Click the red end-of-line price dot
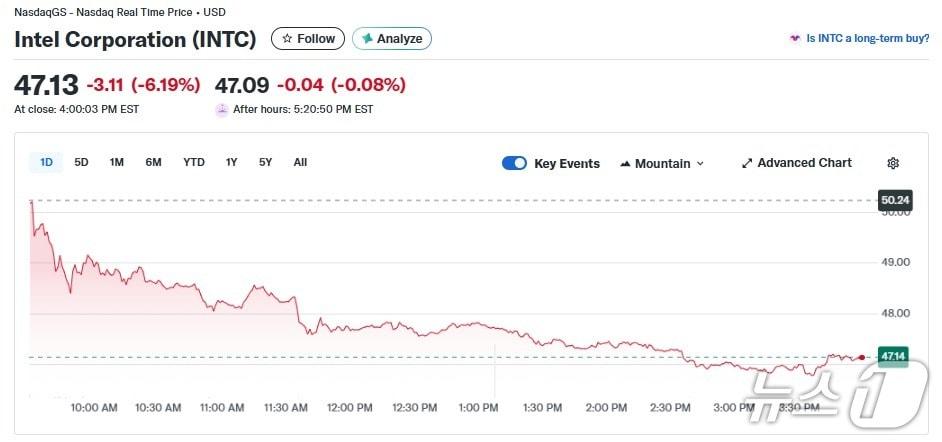Image resolution: width=942 pixels, height=442 pixels. (861, 357)
